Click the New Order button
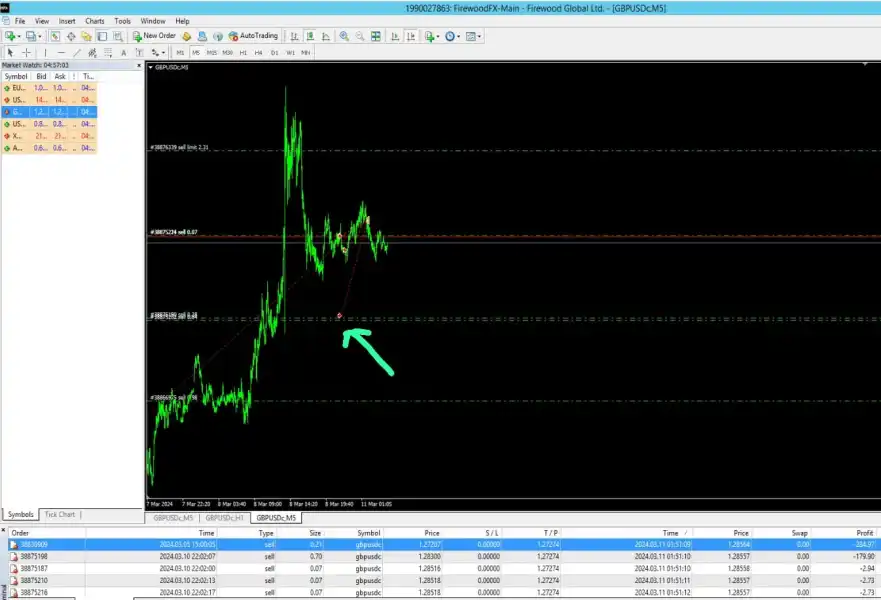Screen dimensions: 881x600 pos(155,35)
